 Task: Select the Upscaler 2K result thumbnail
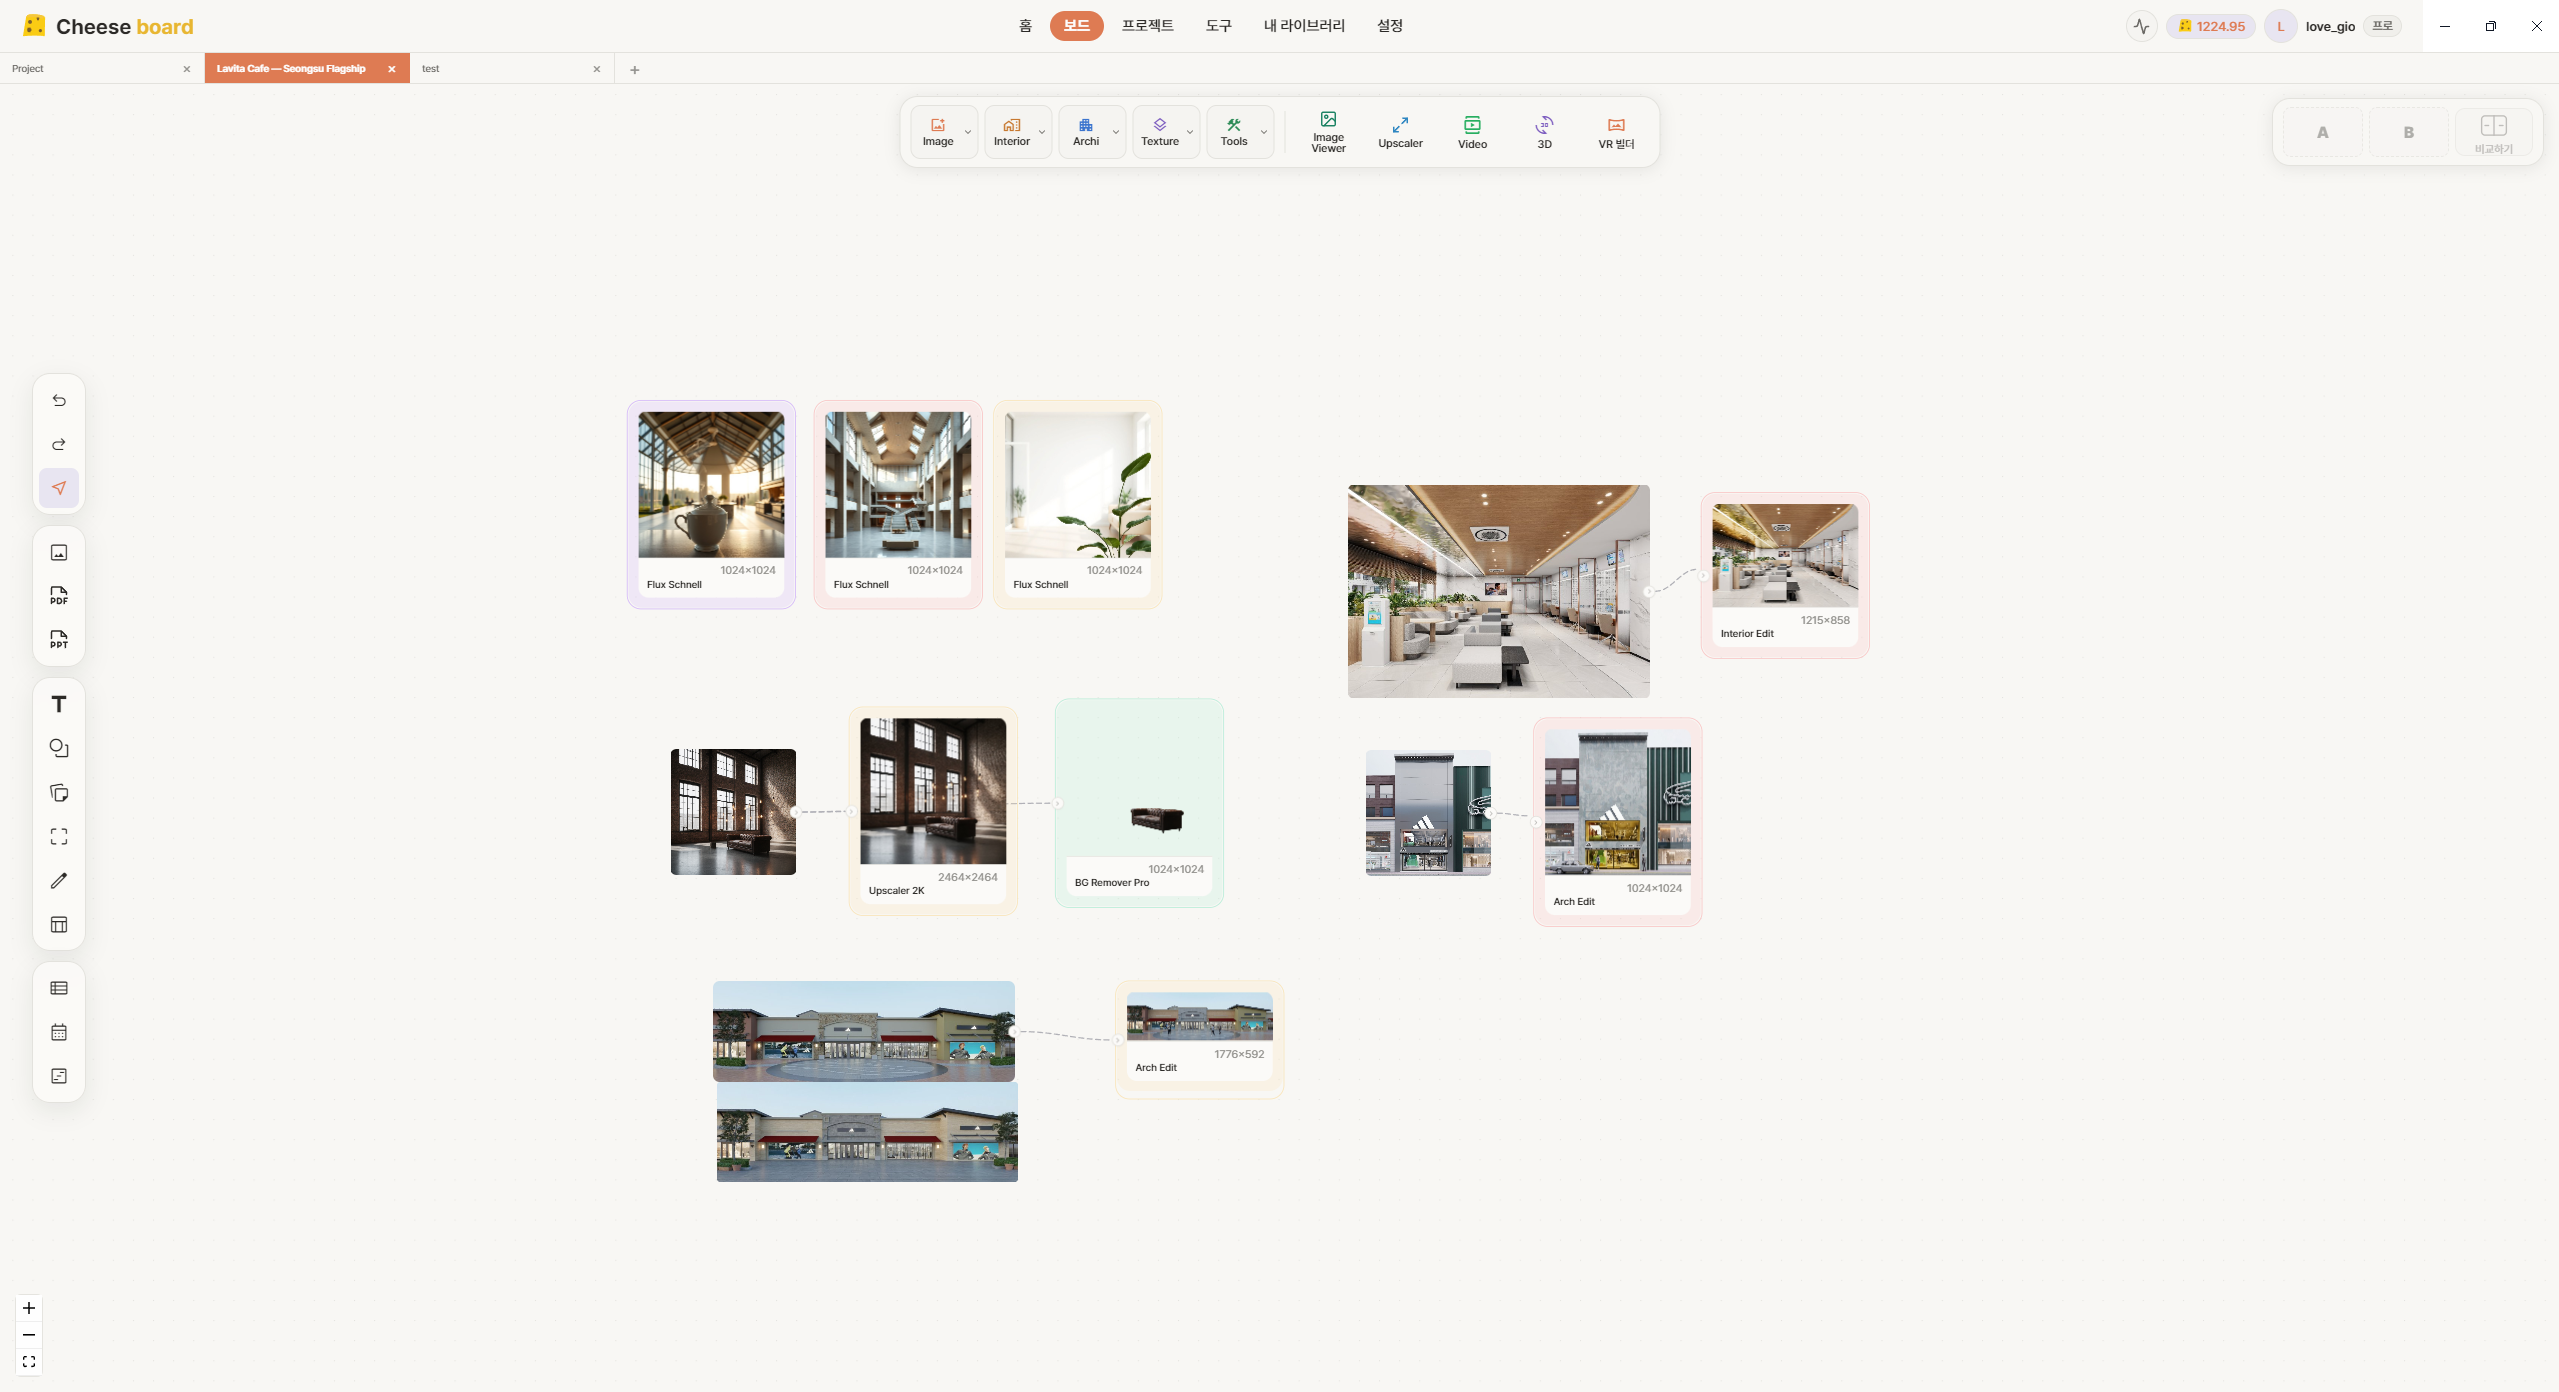click(x=933, y=791)
